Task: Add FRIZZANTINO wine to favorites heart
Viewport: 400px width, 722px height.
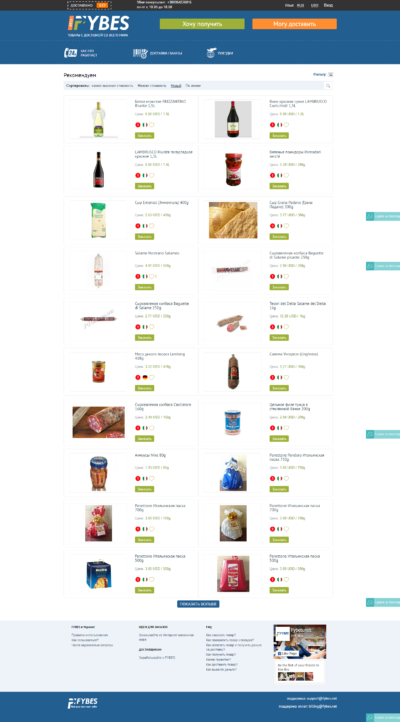Action: [151, 125]
